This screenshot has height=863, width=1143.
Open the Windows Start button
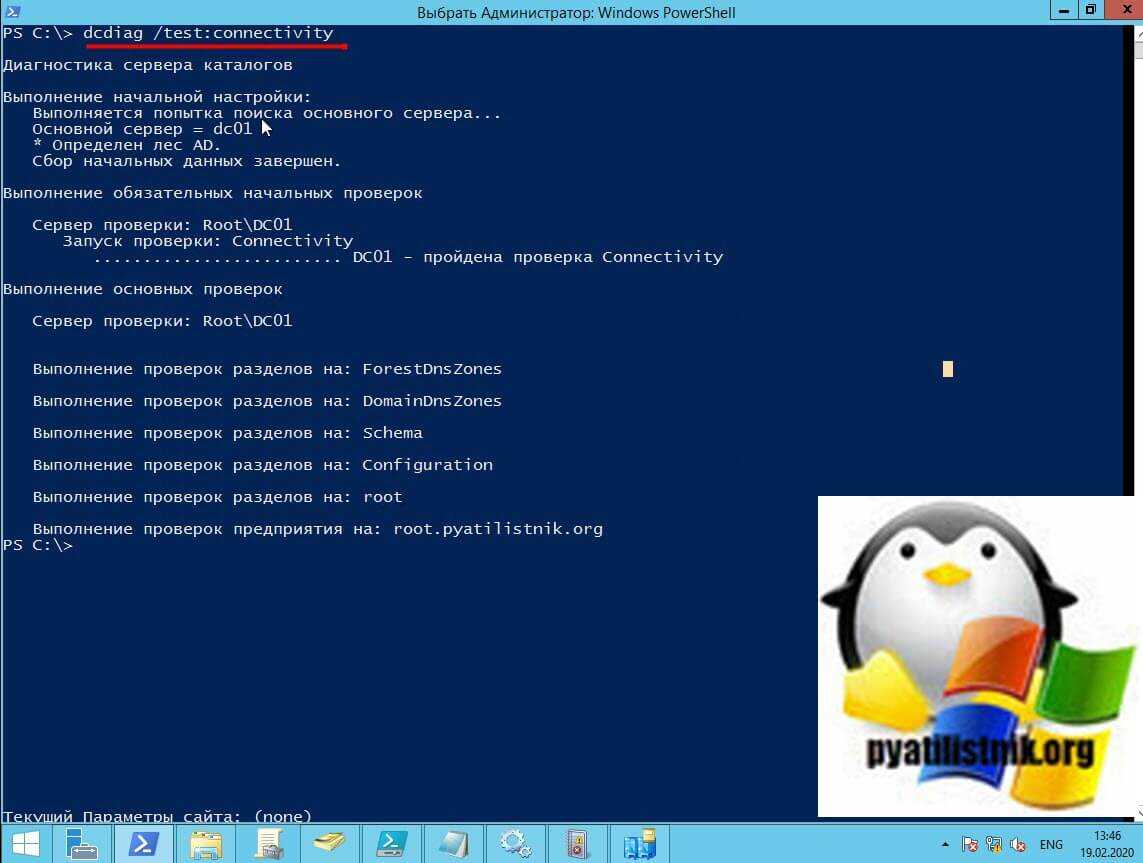(x=24, y=844)
